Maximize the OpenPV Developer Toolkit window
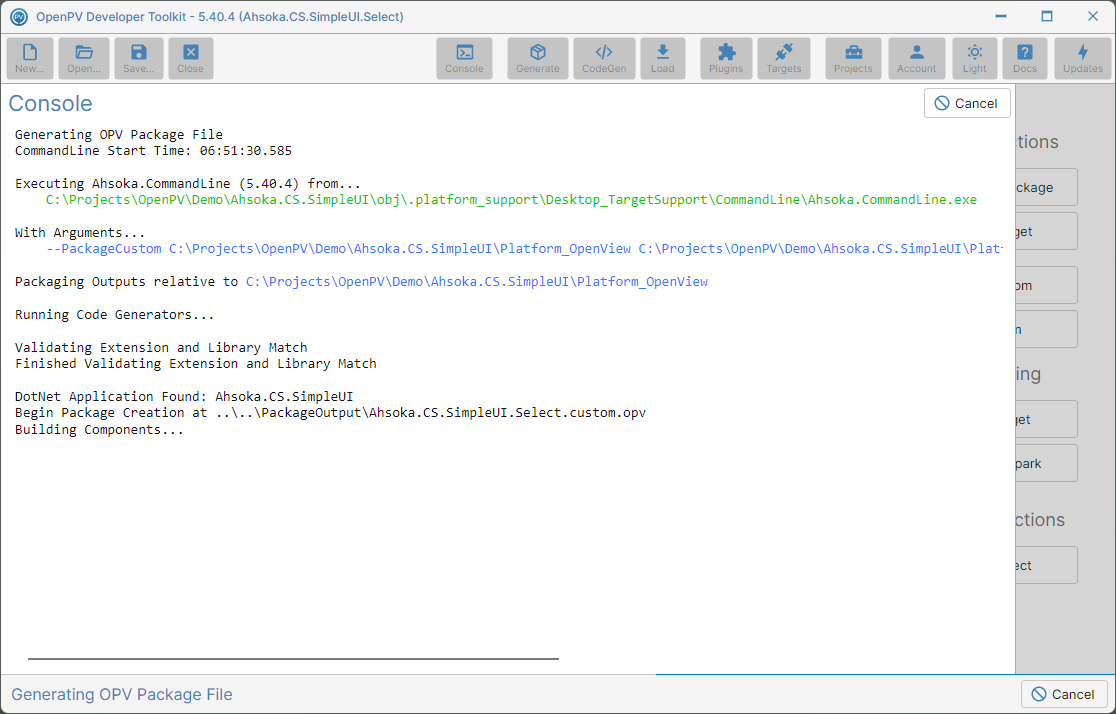The height and width of the screenshot is (714, 1116). point(1047,16)
